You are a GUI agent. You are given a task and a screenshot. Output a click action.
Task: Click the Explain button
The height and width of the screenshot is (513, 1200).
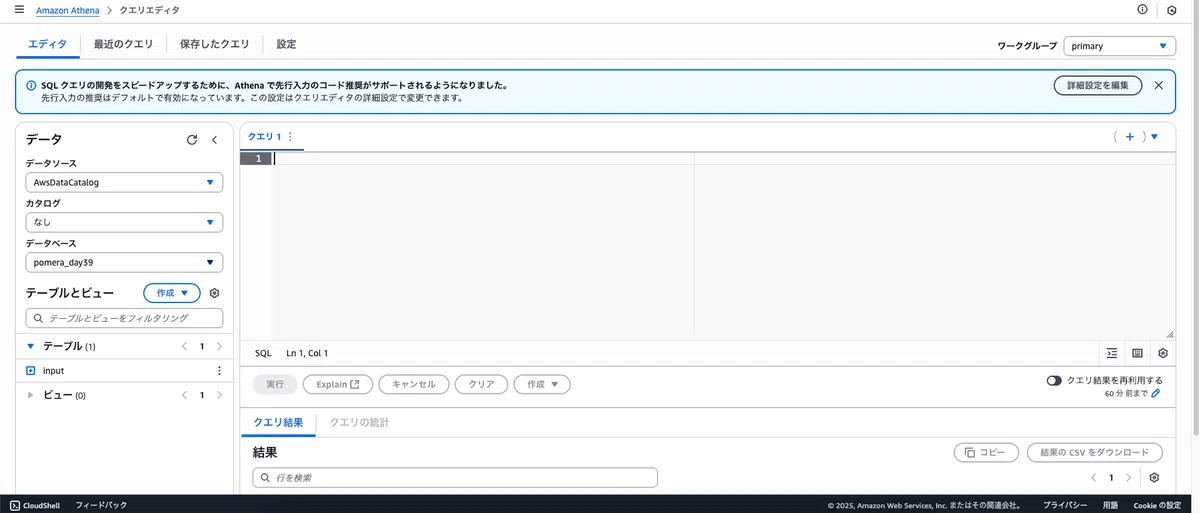coord(338,384)
